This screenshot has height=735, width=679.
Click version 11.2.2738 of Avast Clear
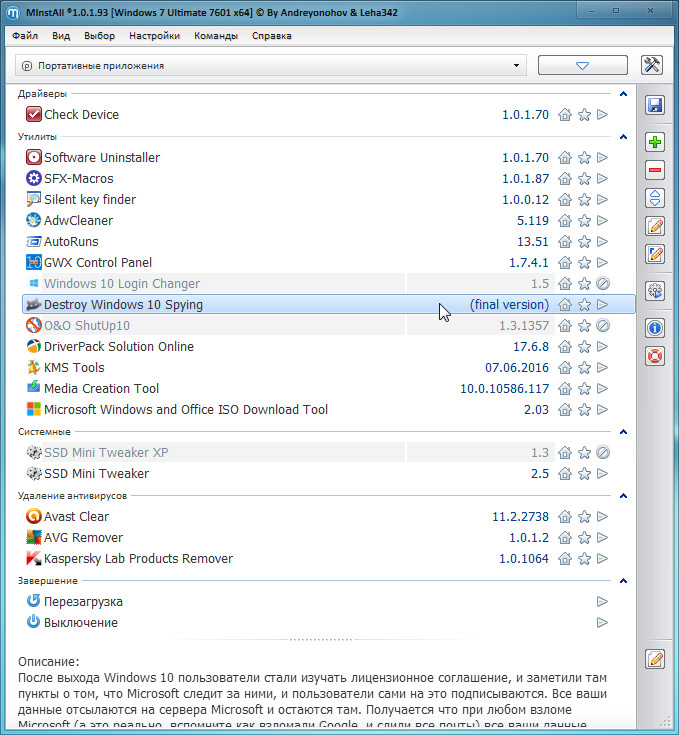pos(520,517)
